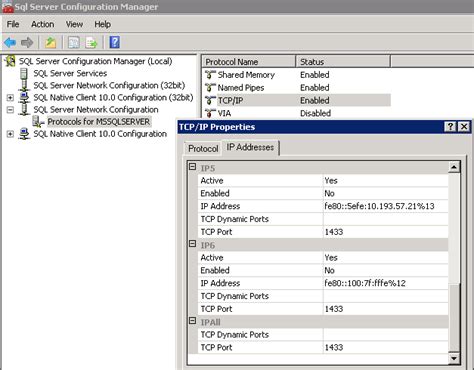Click the Export List toolbar icon
474x370 pixels.
[x=91, y=42]
